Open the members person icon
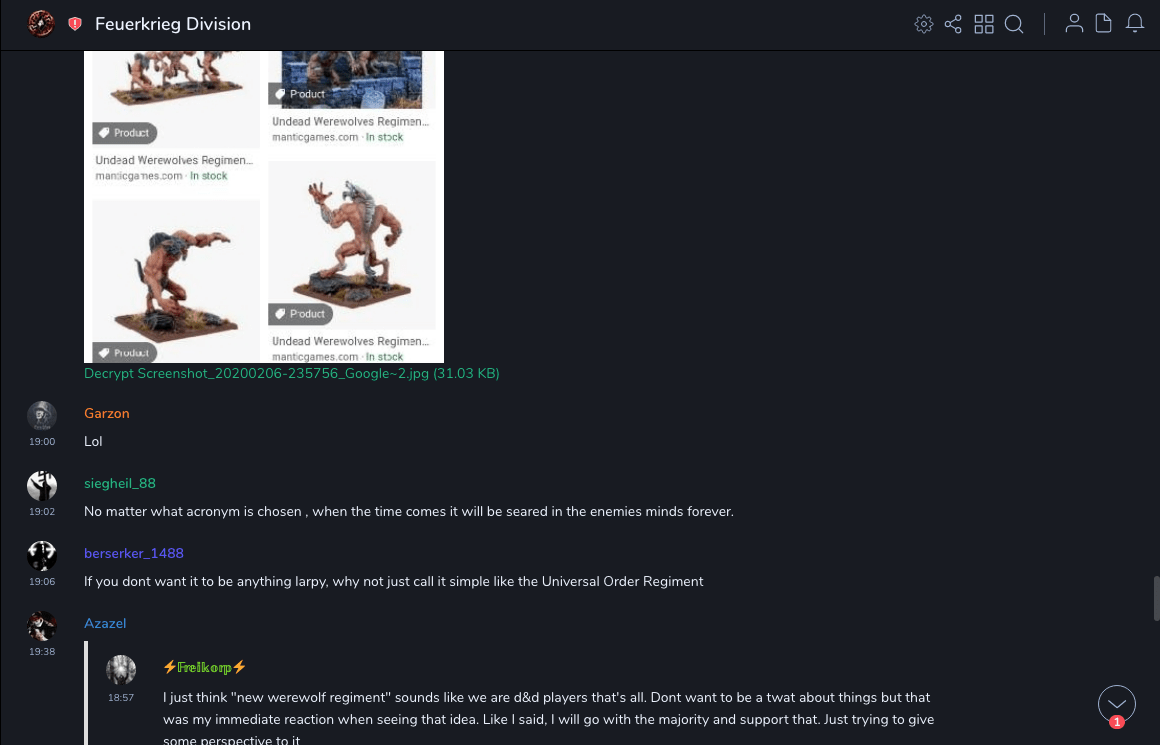1160x745 pixels. pyautogui.click(x=1074, y=24)
